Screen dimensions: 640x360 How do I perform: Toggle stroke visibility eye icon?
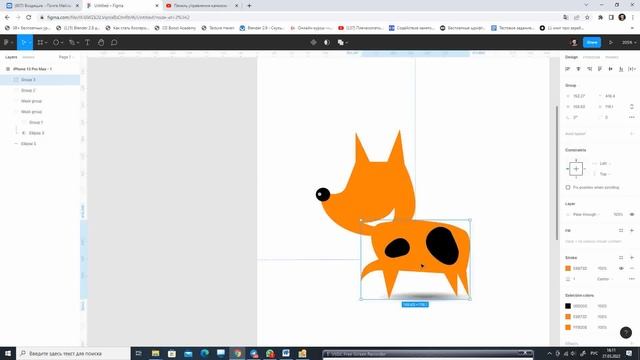click(x=621, y=268)
